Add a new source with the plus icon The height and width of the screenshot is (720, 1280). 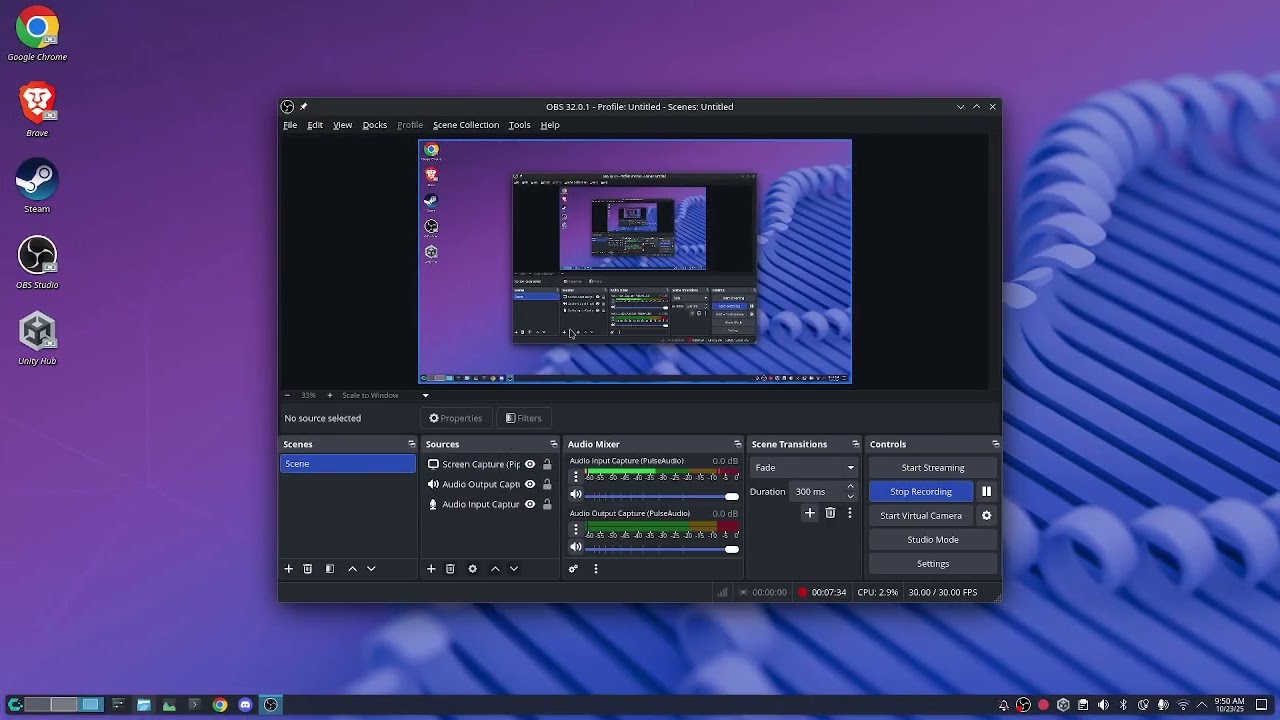[431, 569]
